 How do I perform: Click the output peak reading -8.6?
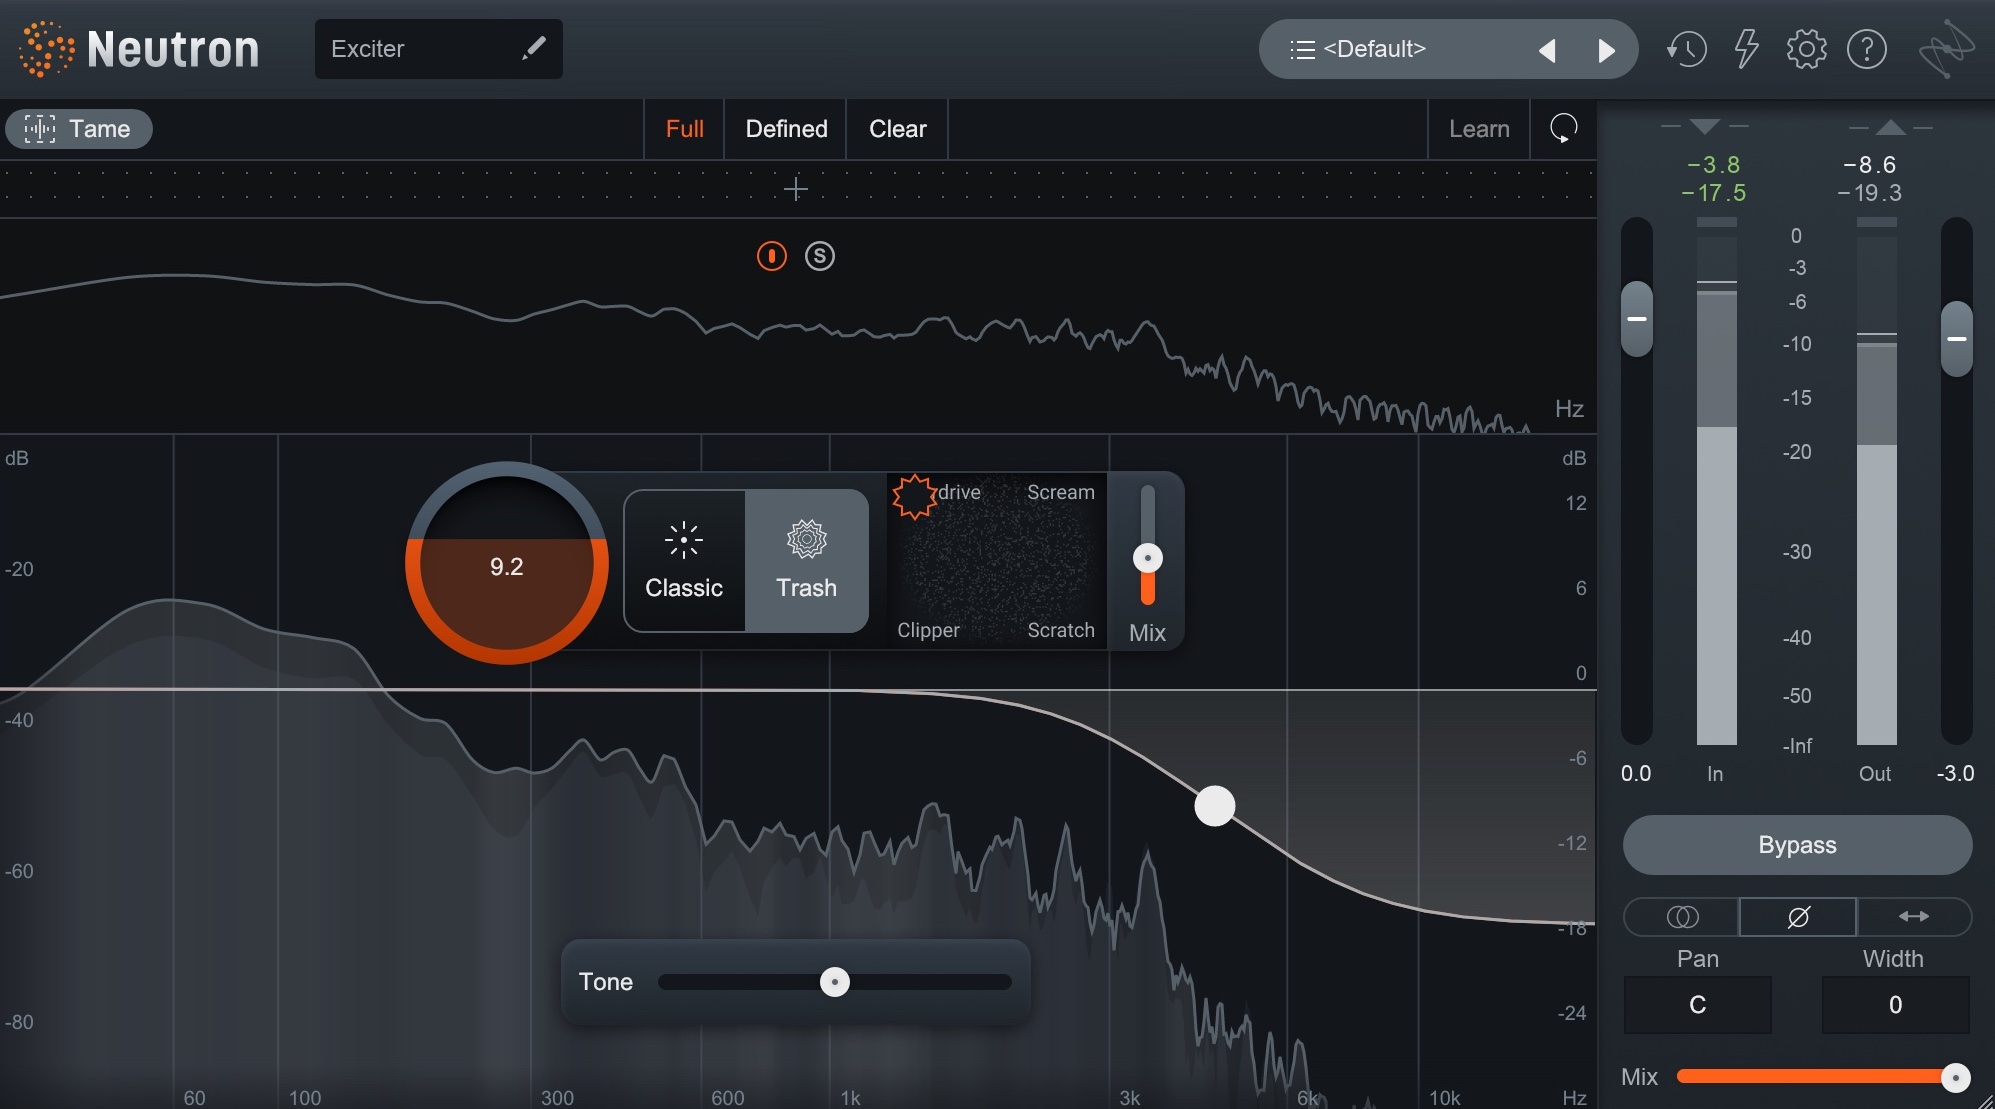(1869, 164)
